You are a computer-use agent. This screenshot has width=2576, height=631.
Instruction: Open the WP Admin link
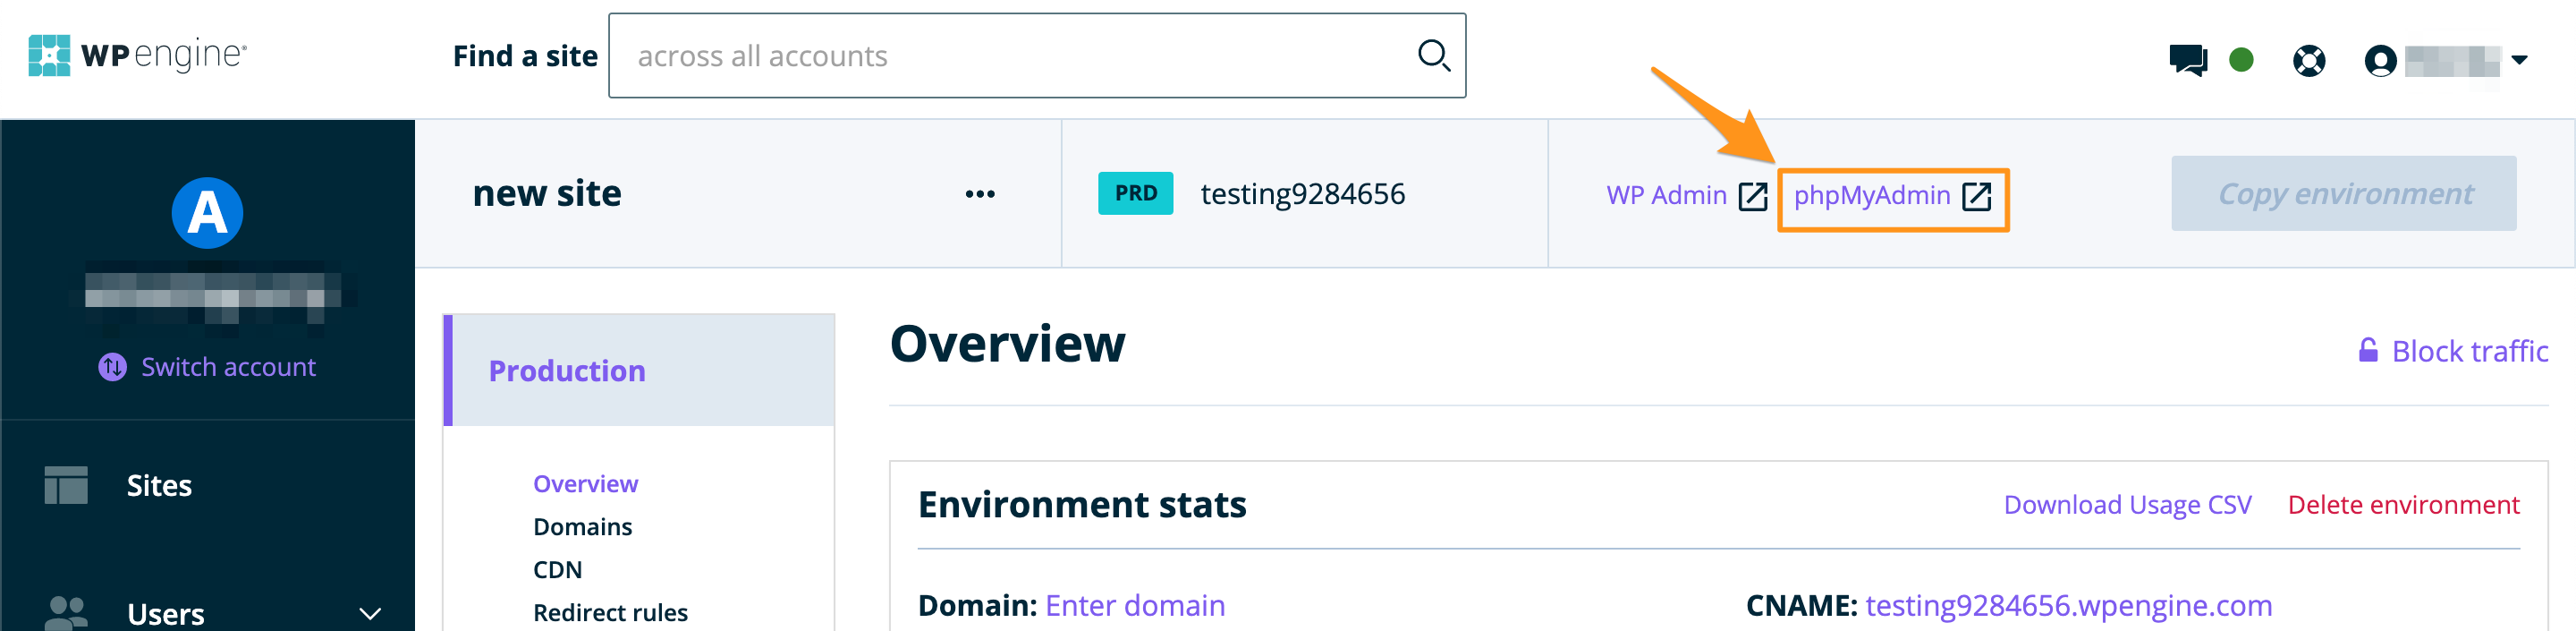click(x=1685, y=196)
